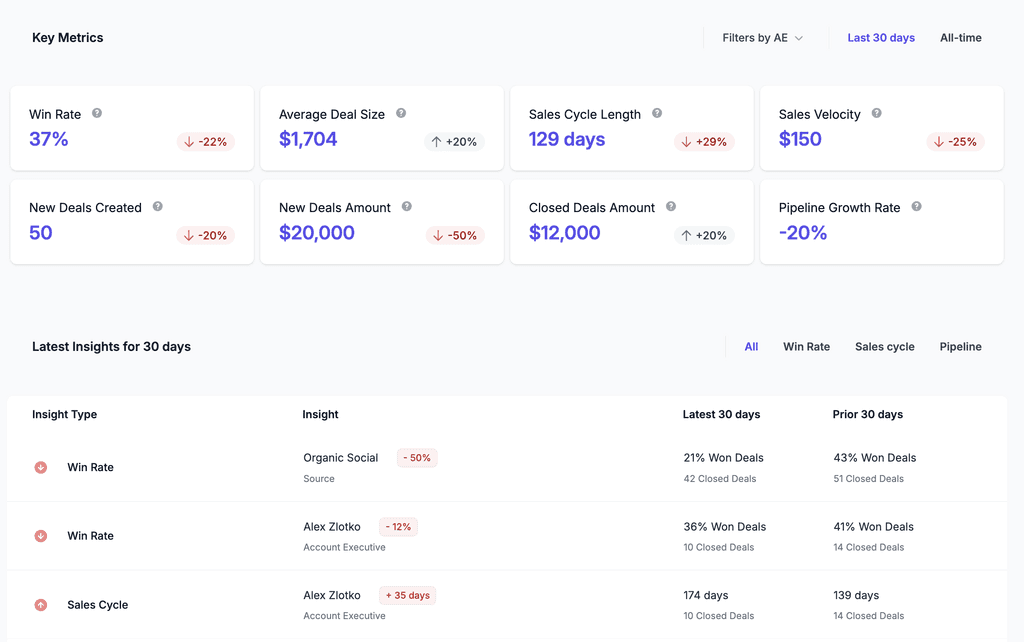1024x642 pixels.
Task: Click the All insights filter
Action: pyautogui.click(x=751, y=347)
